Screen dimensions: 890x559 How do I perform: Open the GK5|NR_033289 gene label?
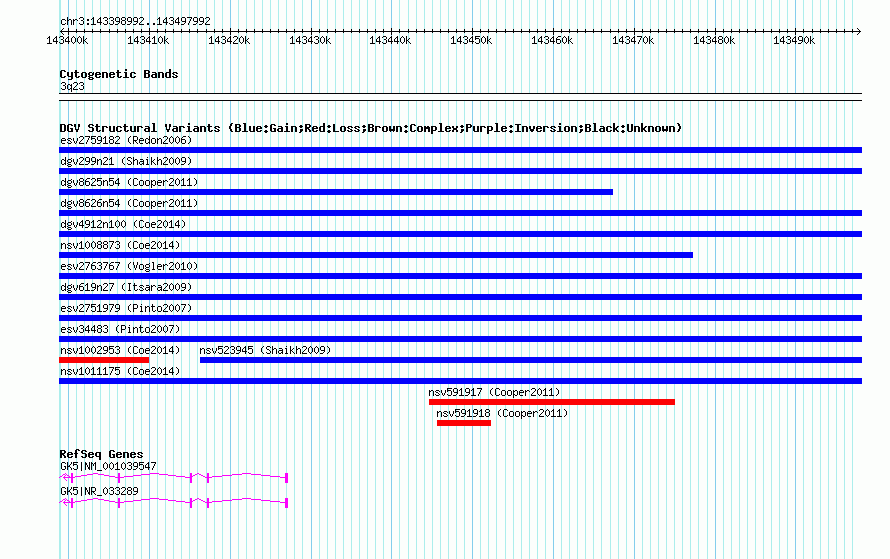[x=99, y=491]
